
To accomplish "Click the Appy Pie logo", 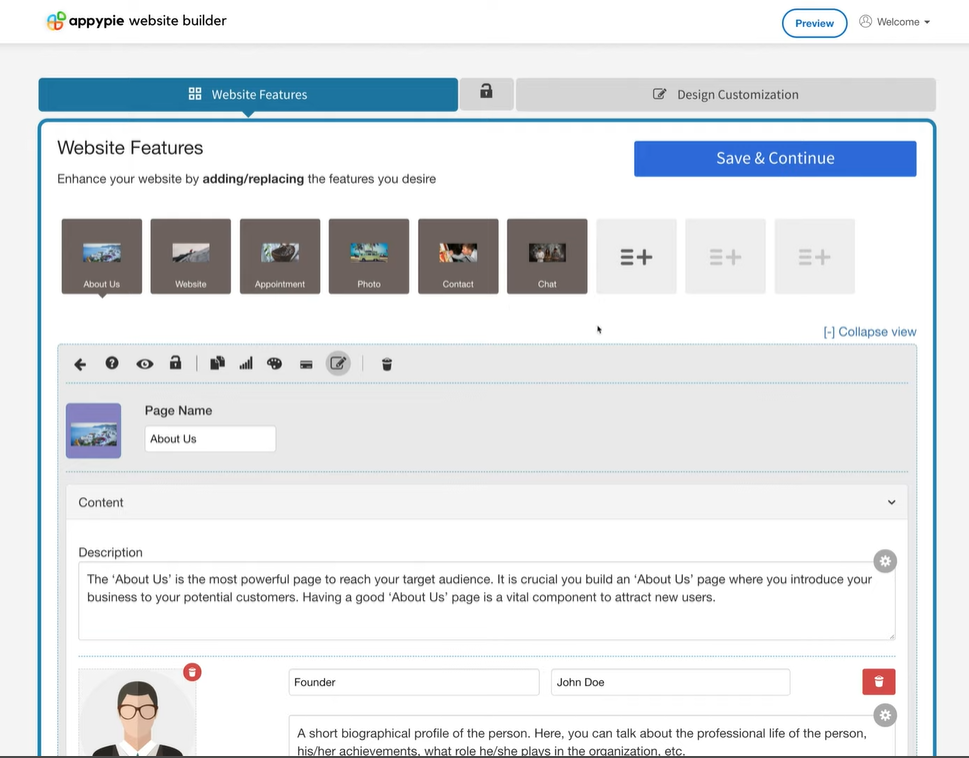I will [x=137, y=20].
